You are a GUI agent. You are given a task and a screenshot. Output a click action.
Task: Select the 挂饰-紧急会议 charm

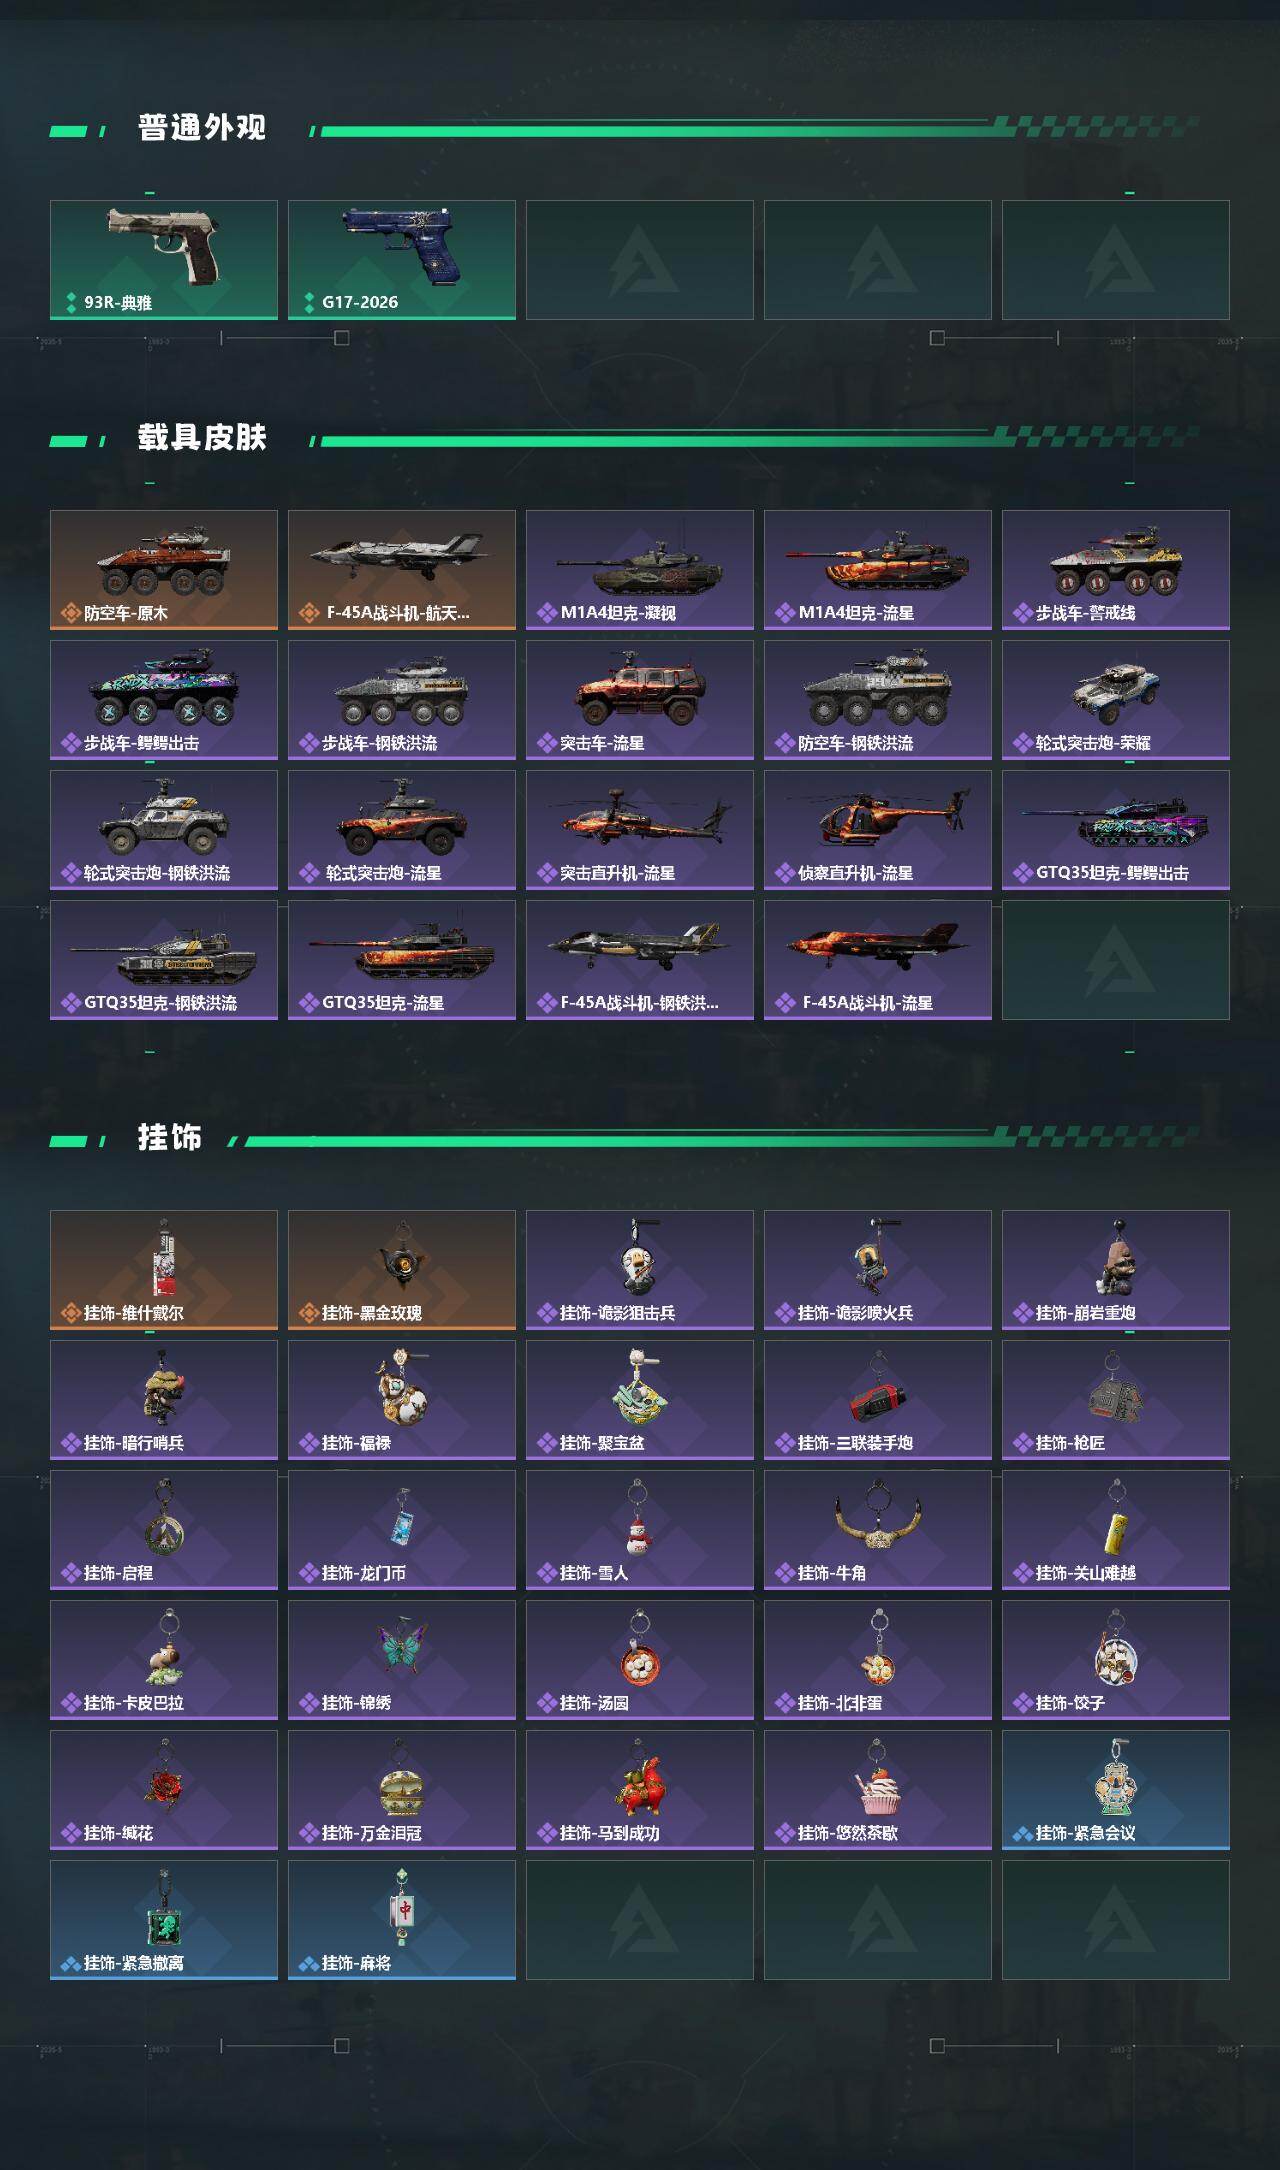point(1116,1790)
